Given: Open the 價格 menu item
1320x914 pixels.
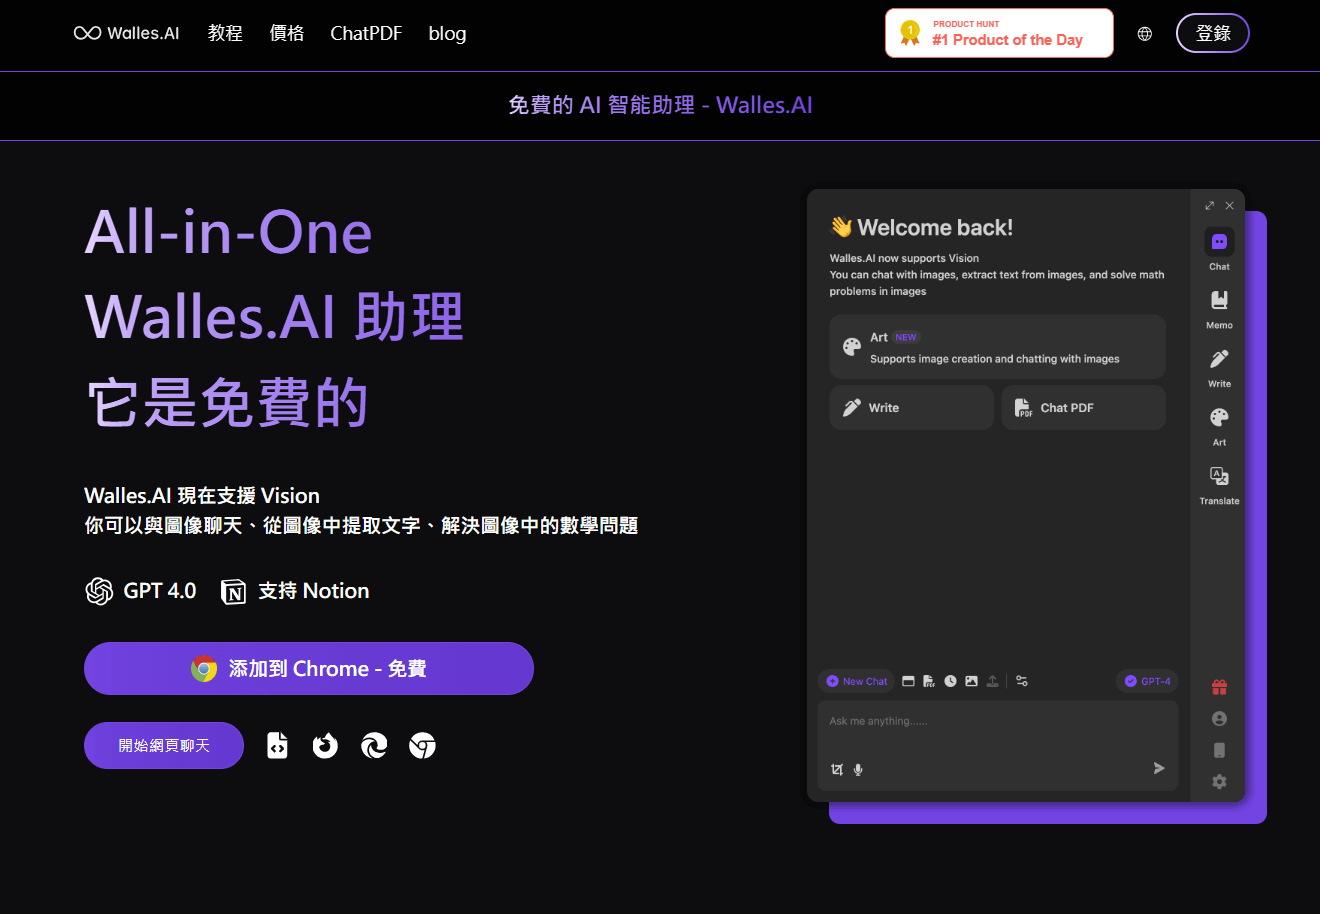Looking at the screenshot, I should (x=287, y=33).
